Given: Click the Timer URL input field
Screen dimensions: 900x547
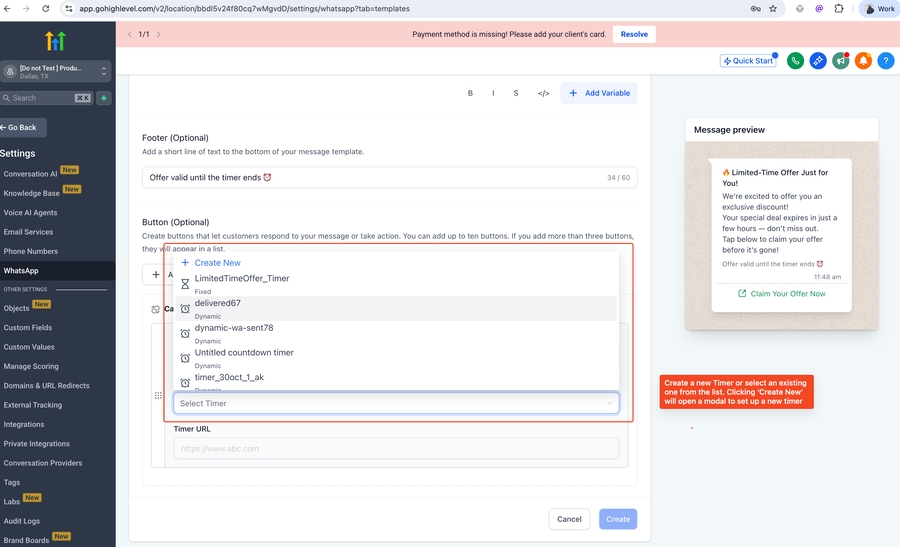Looking at the screenshot, I should [396, 449].
